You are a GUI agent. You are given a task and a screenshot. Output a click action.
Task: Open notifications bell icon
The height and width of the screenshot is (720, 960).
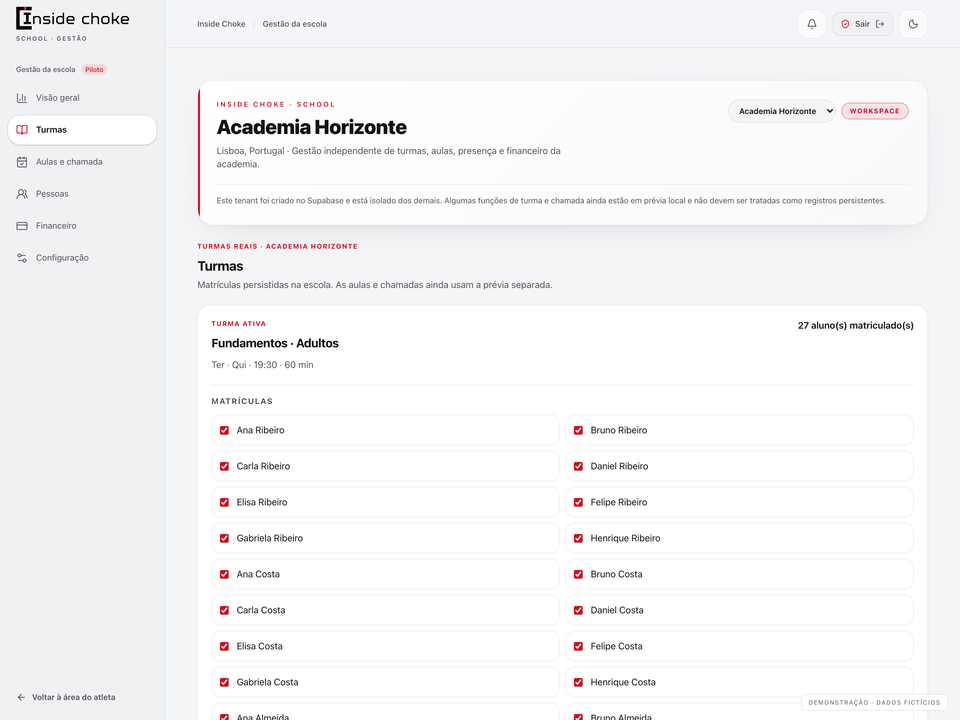click(812, 24)
